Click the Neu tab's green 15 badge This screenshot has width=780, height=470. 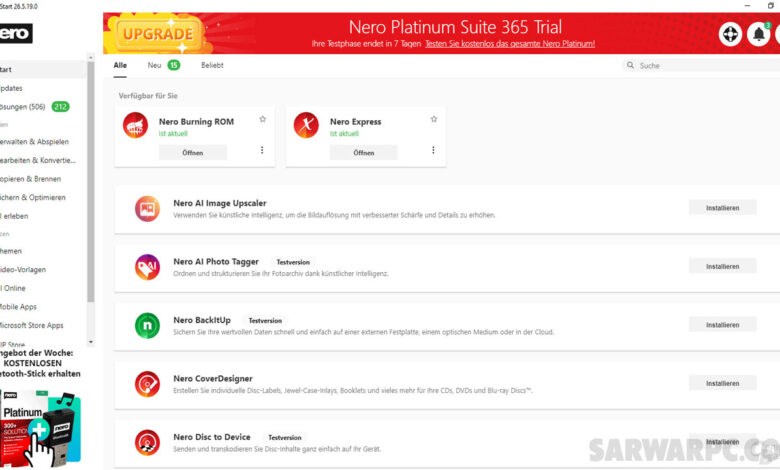pos(174,65)
